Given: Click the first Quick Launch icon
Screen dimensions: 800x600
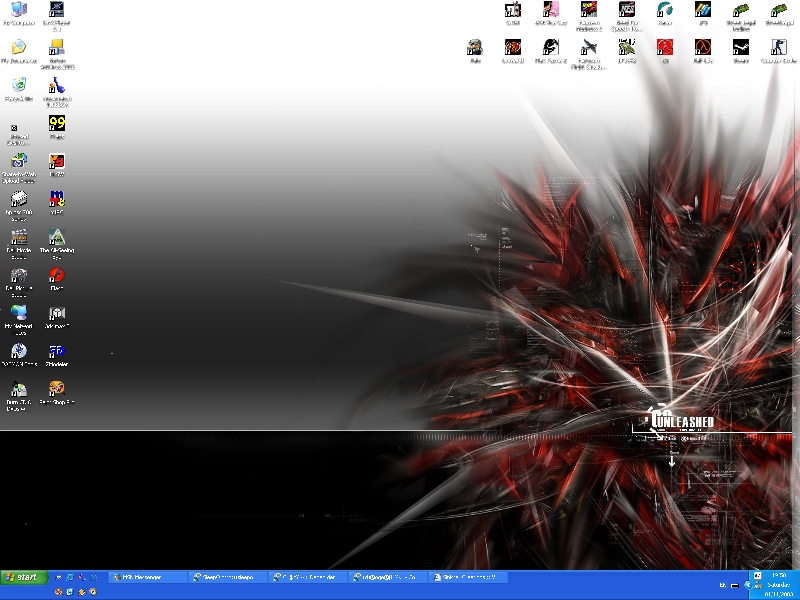Looking at the screenshot, I should coord(59,577).
